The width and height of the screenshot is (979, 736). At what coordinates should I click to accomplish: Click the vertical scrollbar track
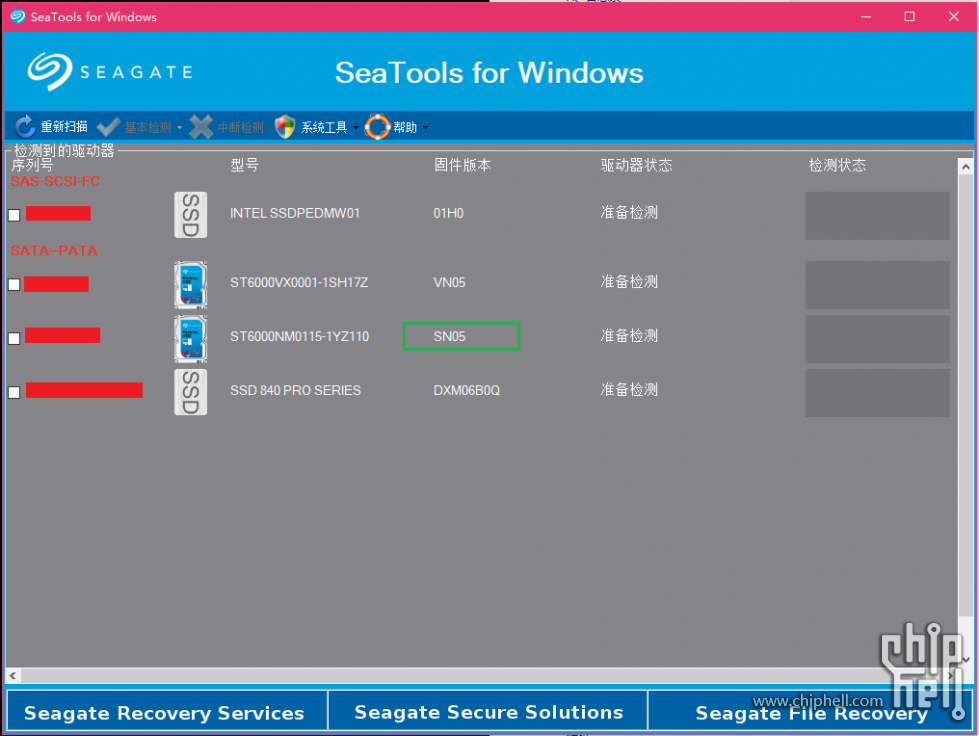[965, 412]
